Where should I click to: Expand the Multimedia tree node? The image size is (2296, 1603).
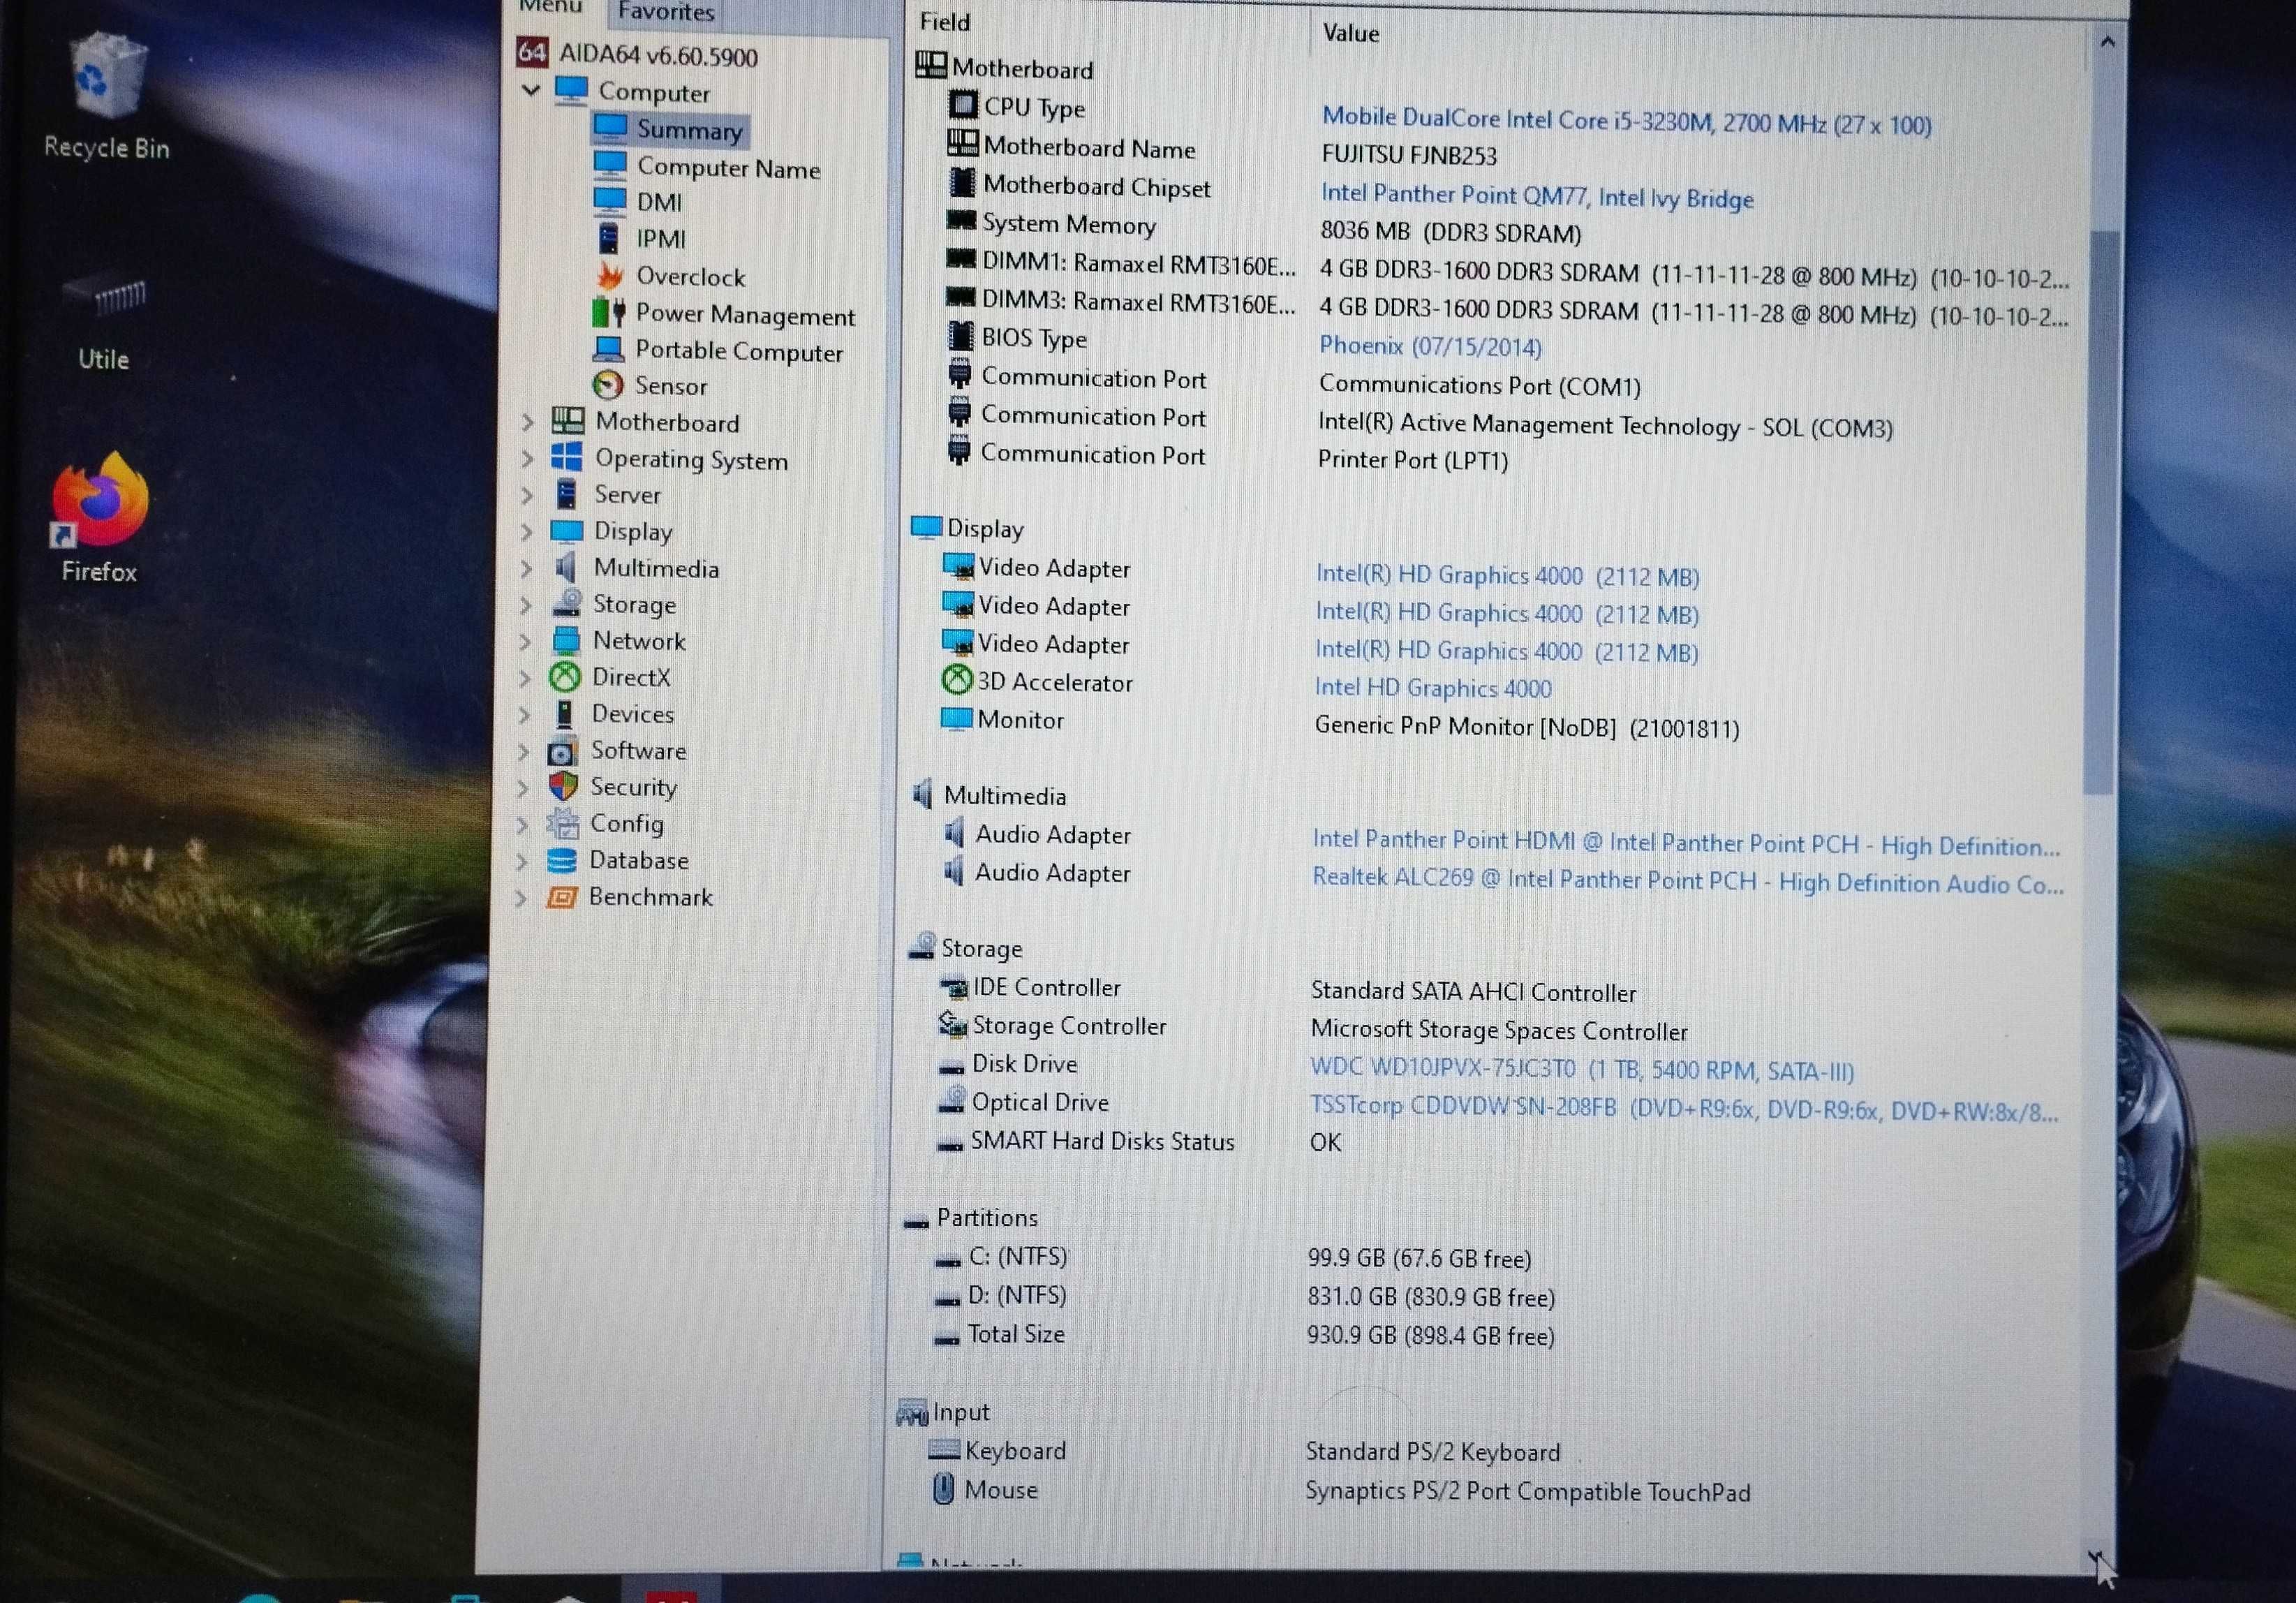[525, 568]
